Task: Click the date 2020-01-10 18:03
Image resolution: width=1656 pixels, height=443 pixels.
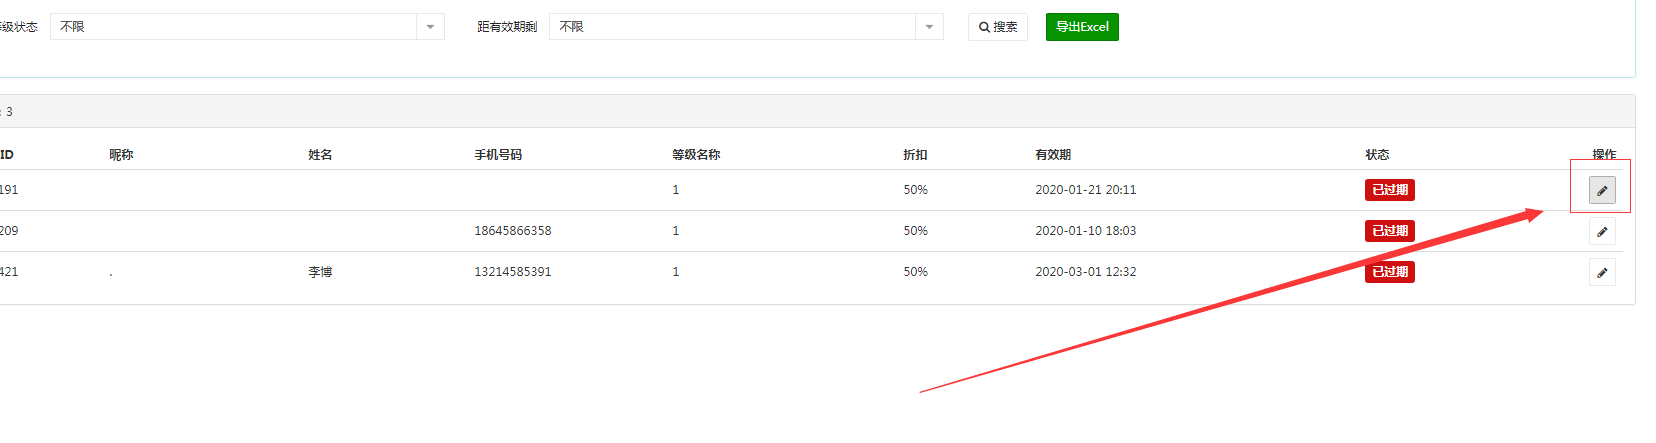Action: pos(1086,231)
